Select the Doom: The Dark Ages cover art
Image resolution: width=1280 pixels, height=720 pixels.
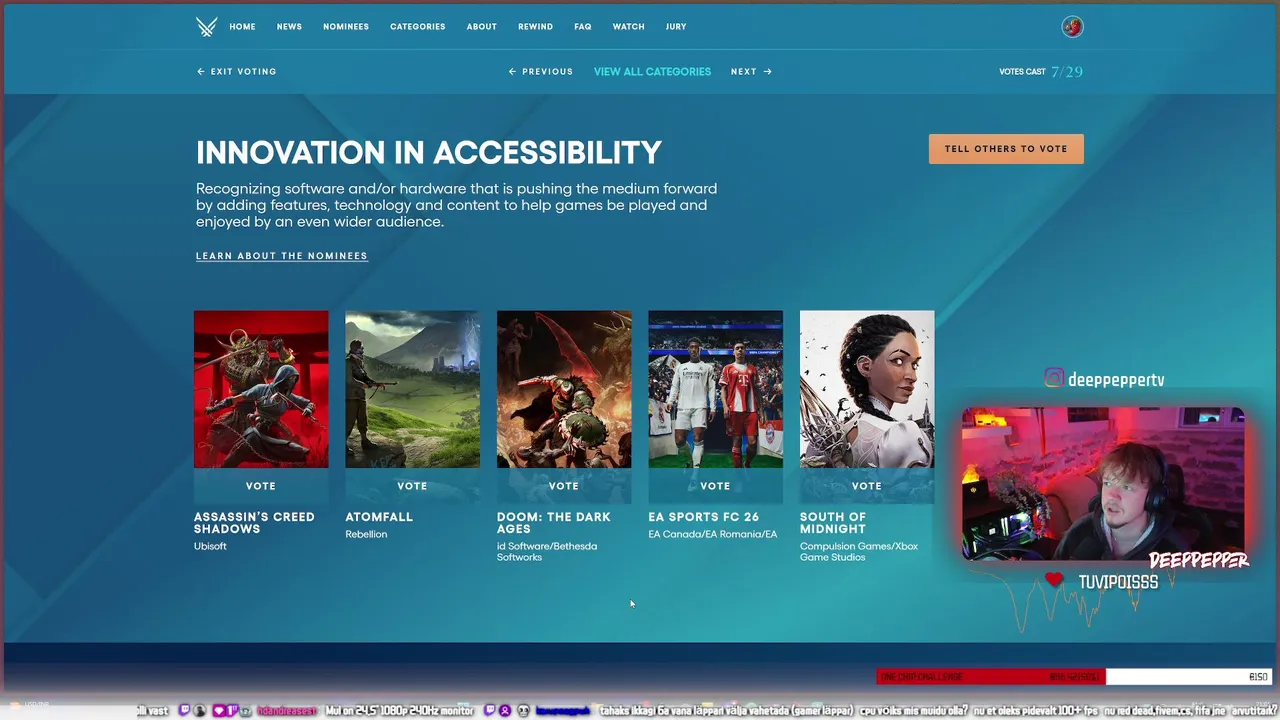(564, 389)
